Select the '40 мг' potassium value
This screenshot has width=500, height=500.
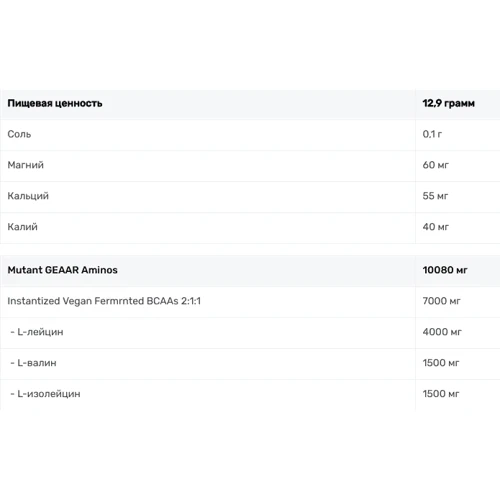click(x=436, y=227)
